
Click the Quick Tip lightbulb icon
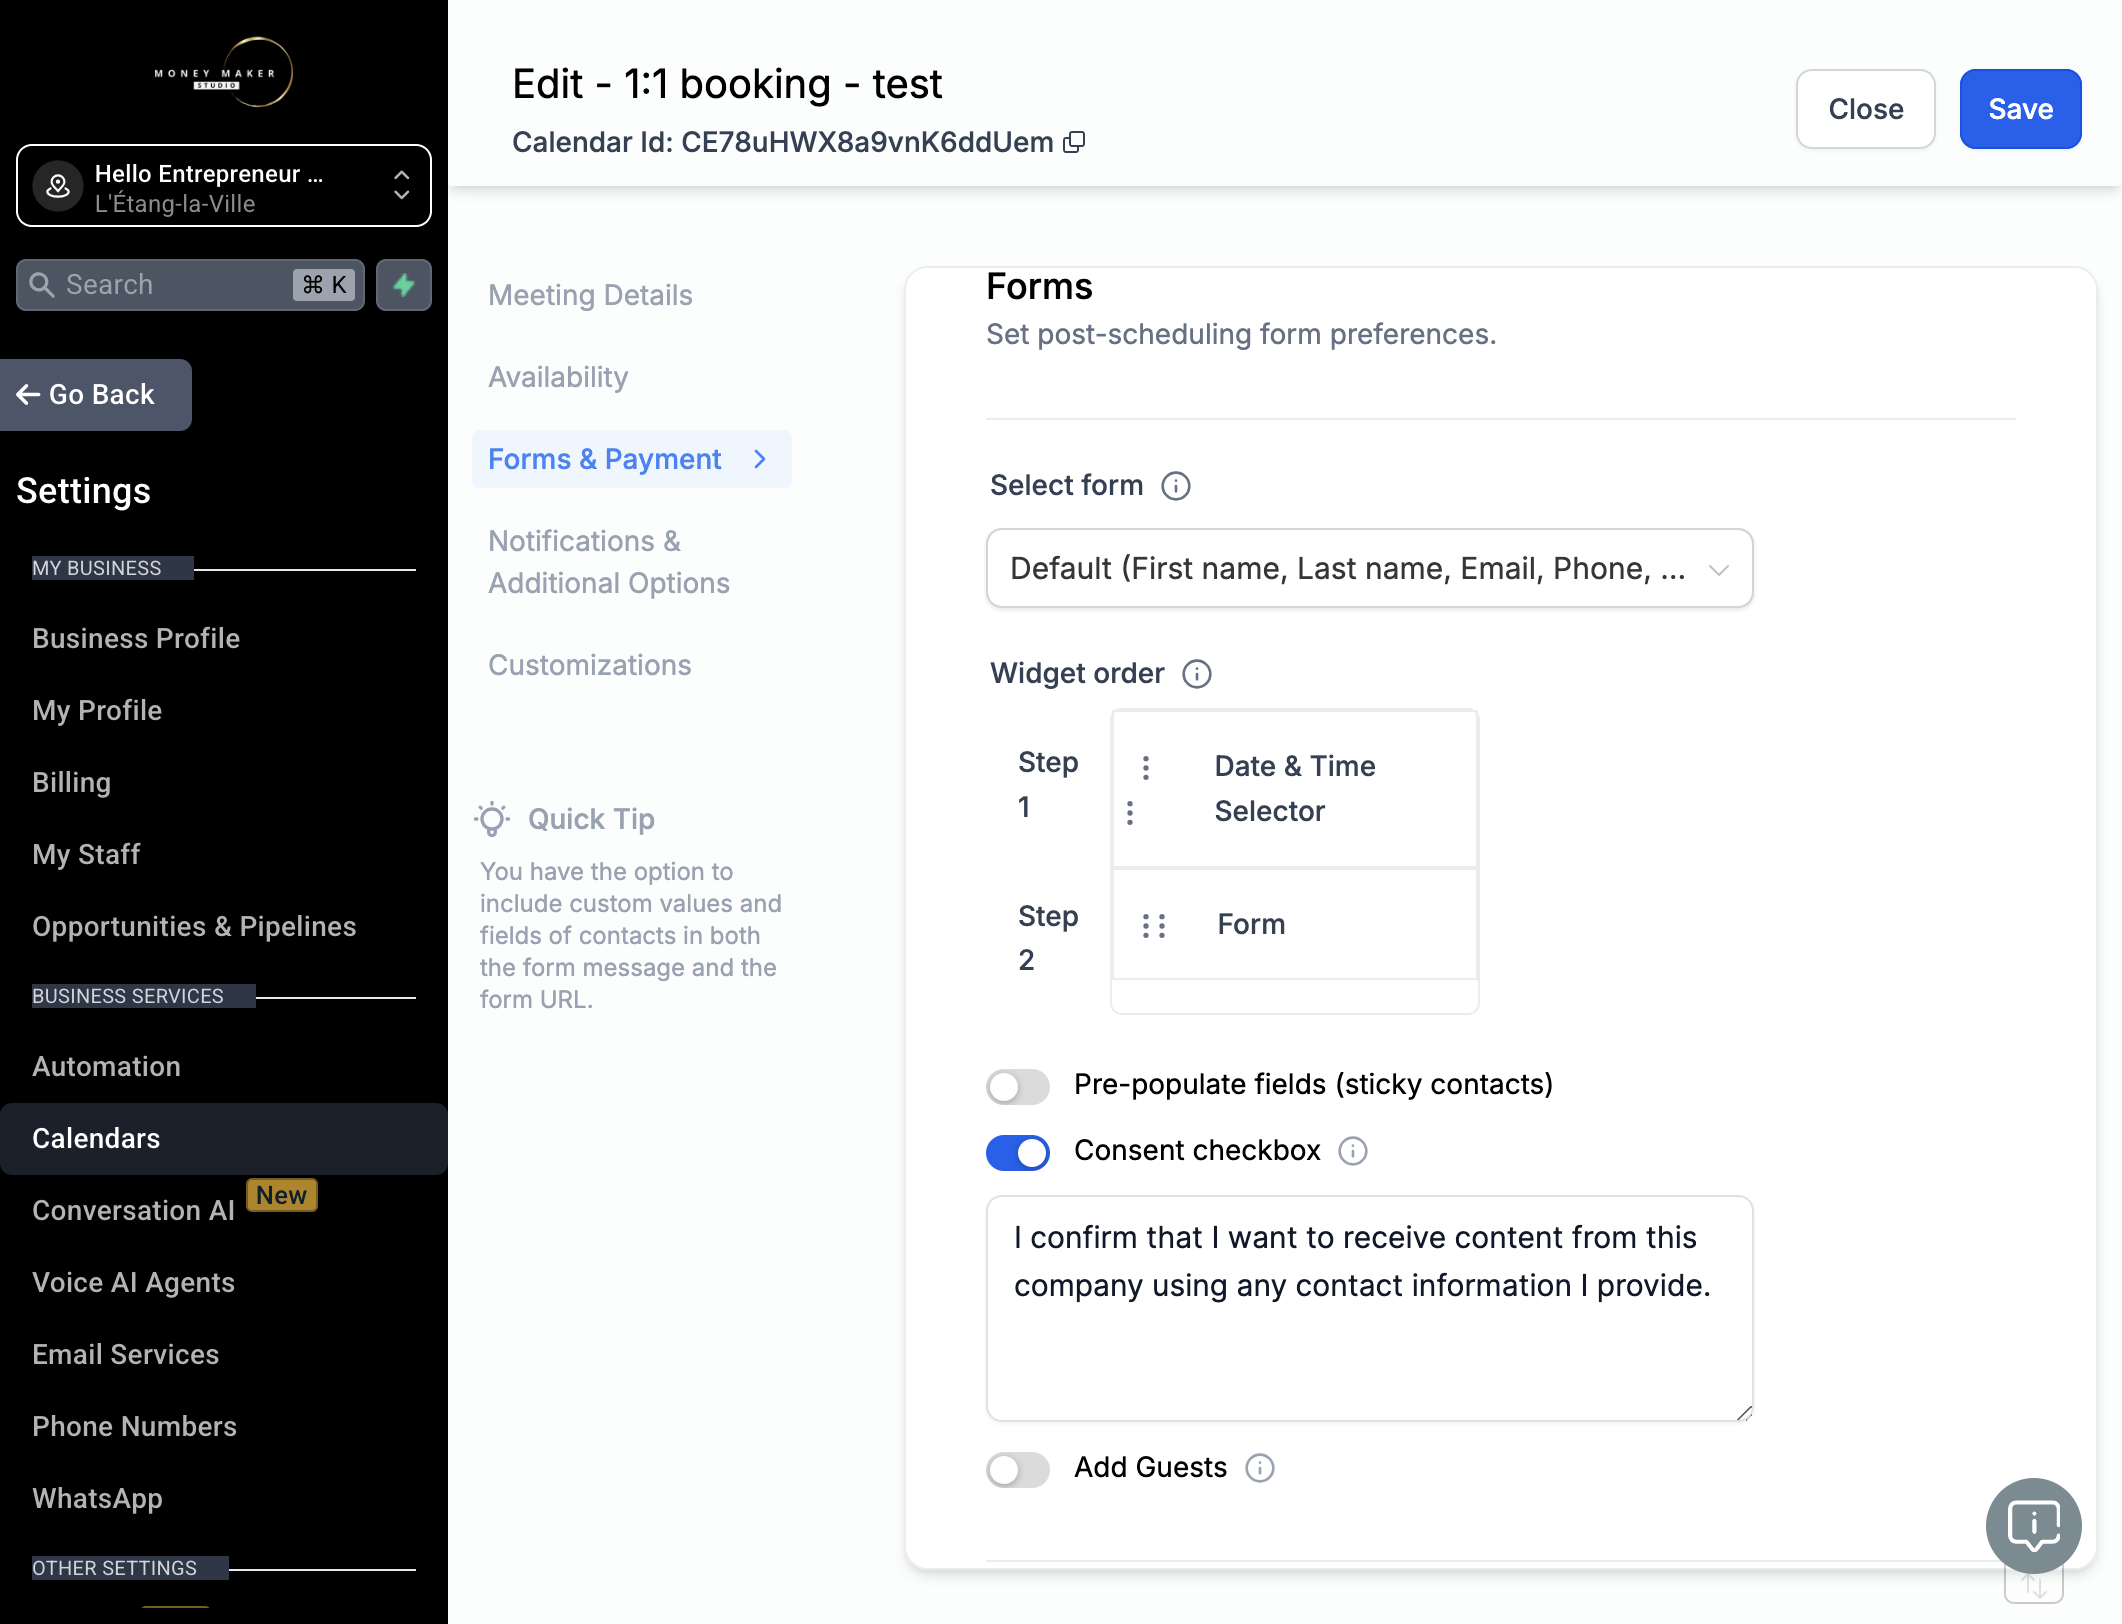492,819
